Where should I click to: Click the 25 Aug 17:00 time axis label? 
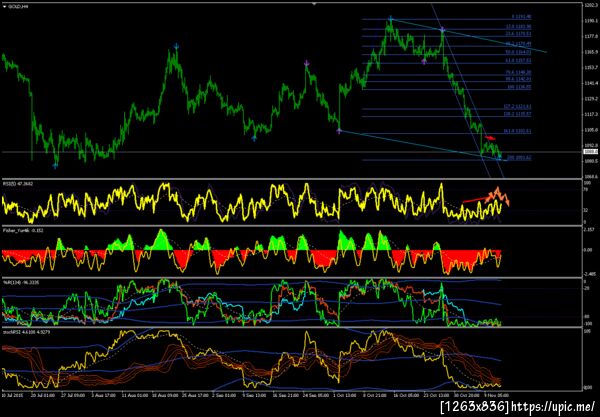(x=194, y=395)
